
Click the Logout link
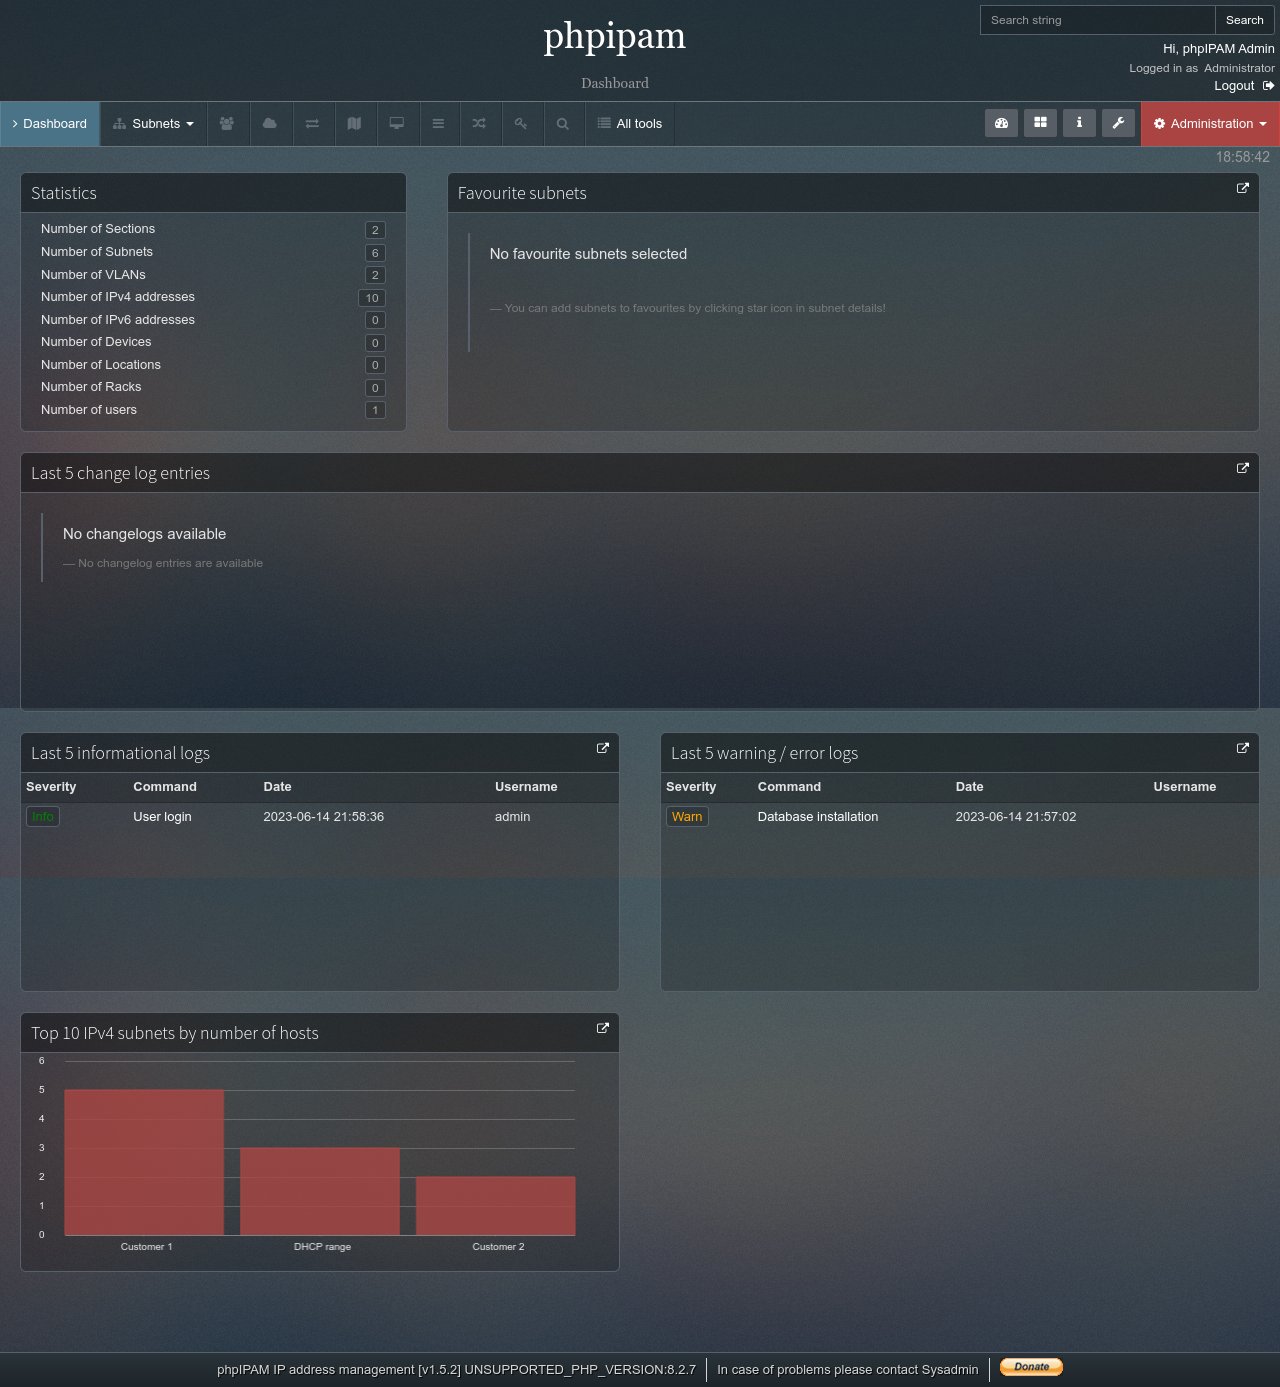coord(1234,86)
